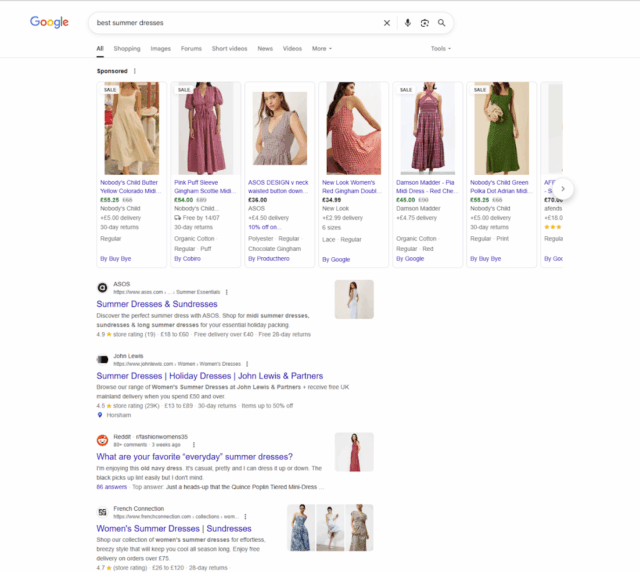Open Summer Dresses & Sundresses ASOS result
This screenshot has height=573, width=640.
(x=157, y=304)
